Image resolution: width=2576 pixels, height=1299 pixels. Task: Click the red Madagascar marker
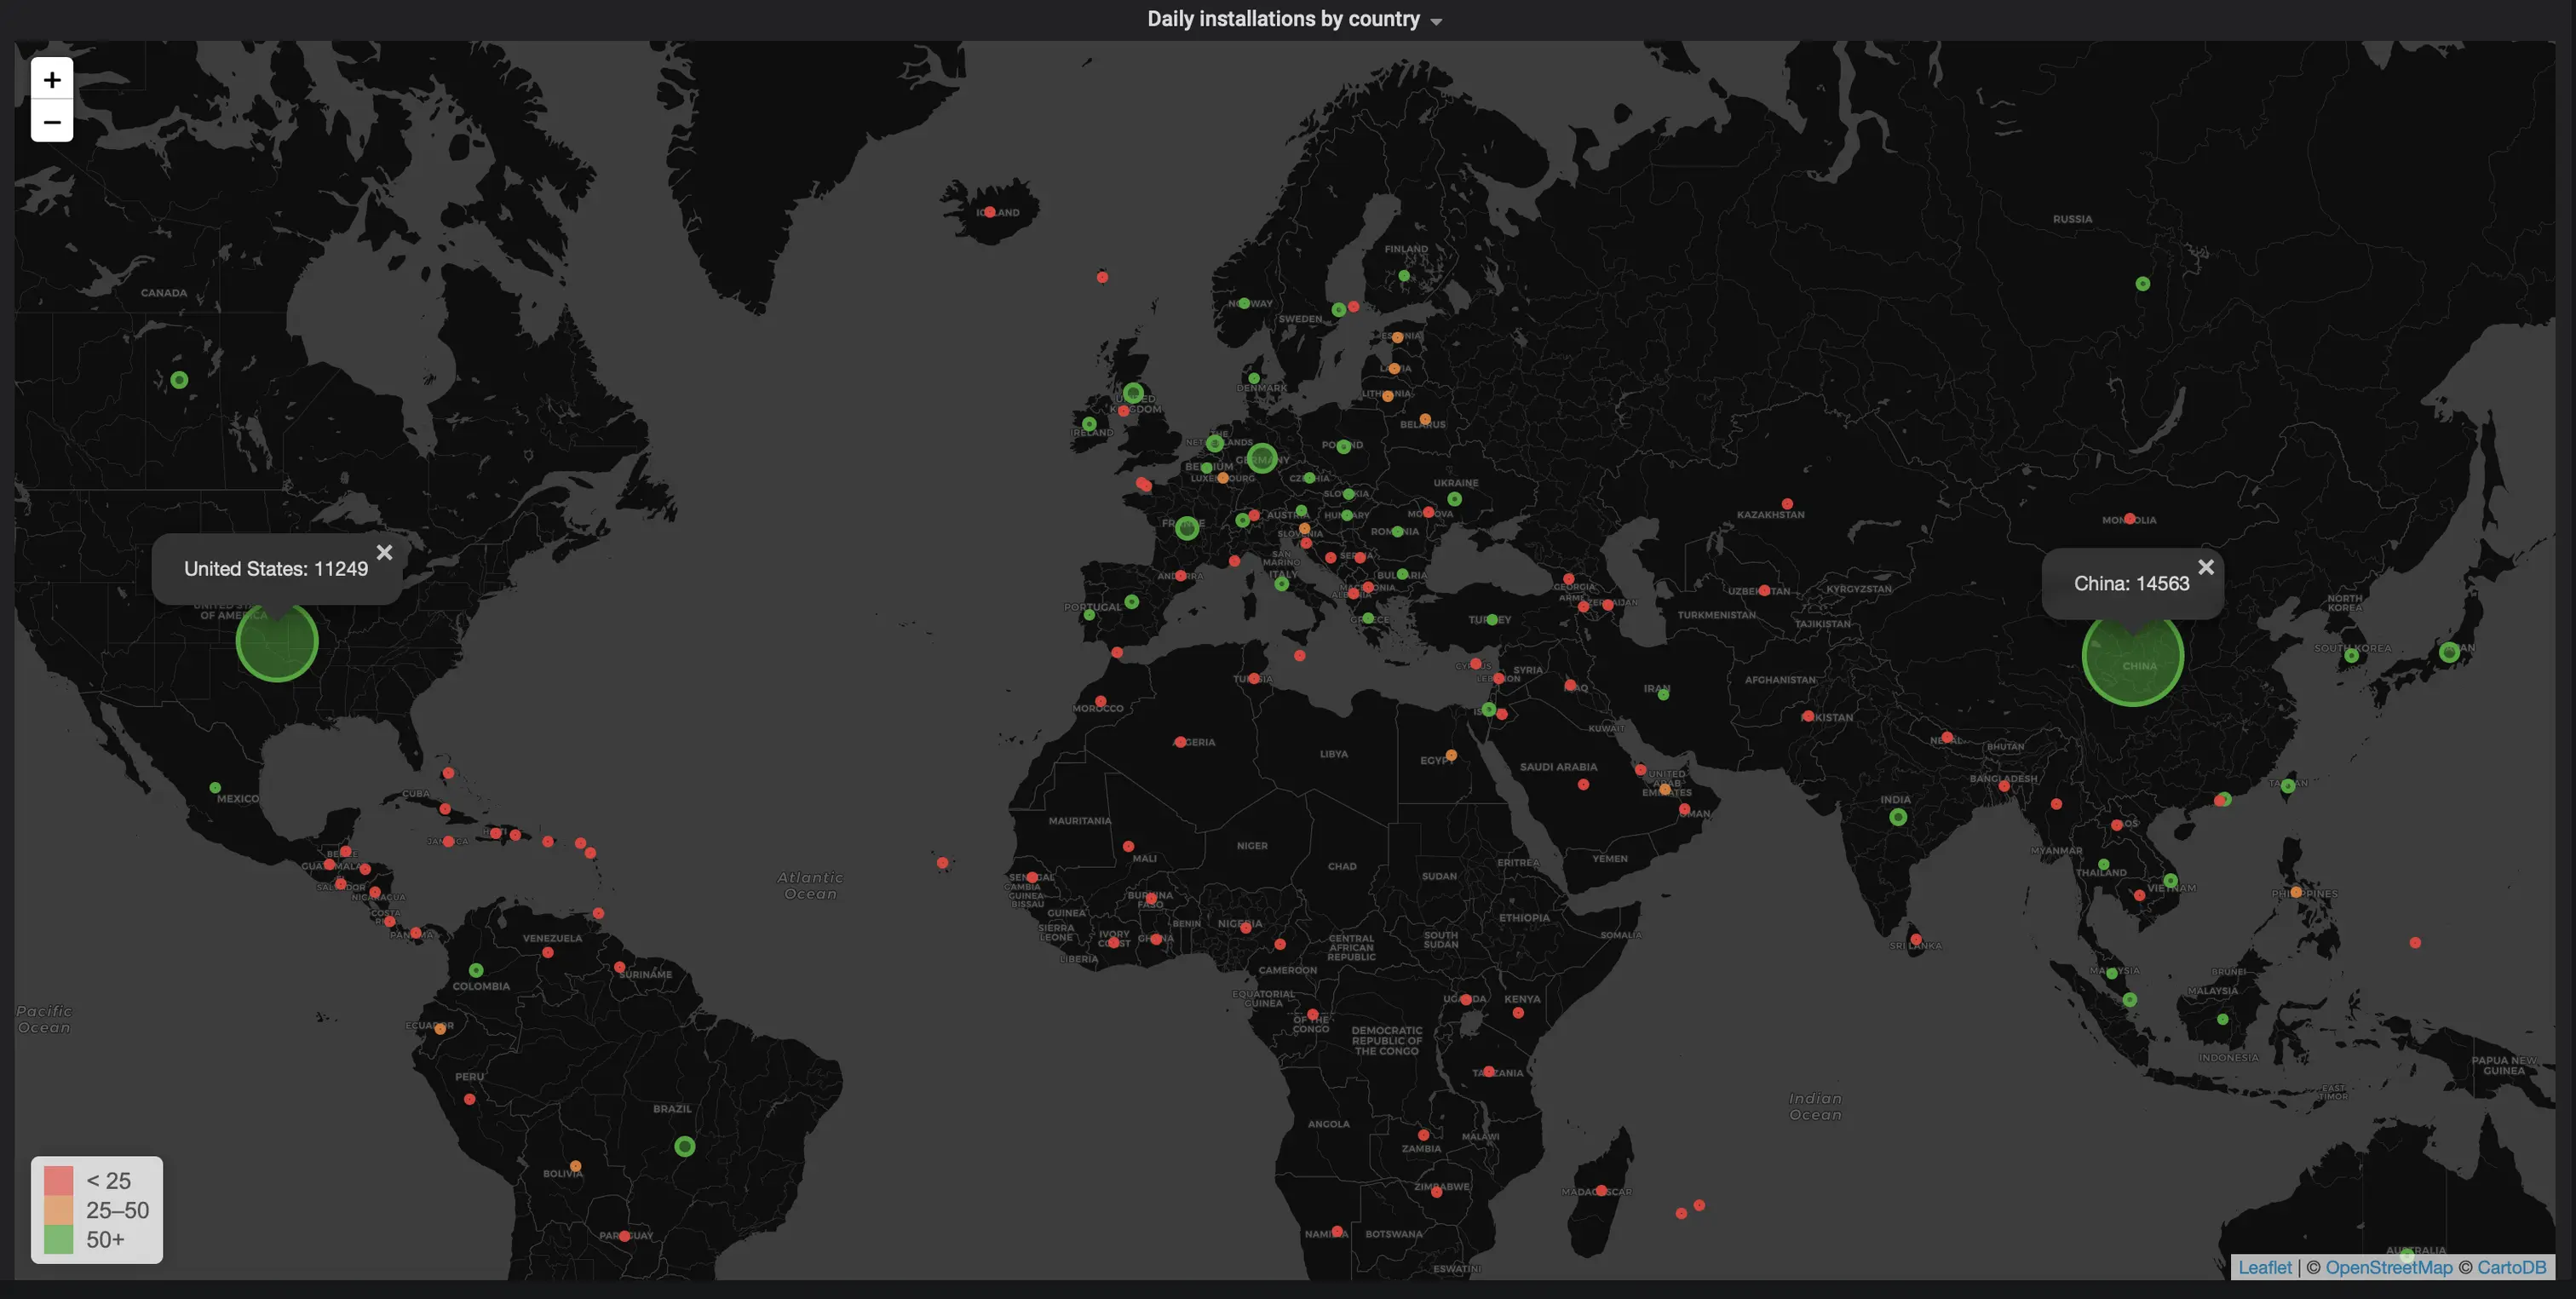point(1601,1190)
